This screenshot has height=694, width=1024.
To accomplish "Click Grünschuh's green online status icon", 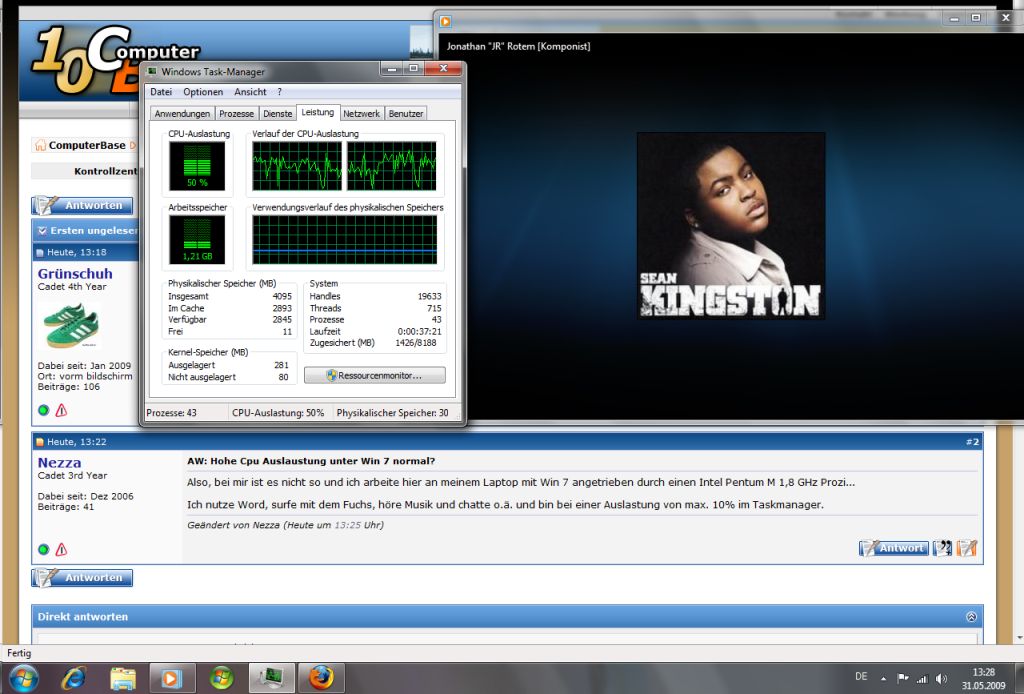I will (x=44, y=410).
